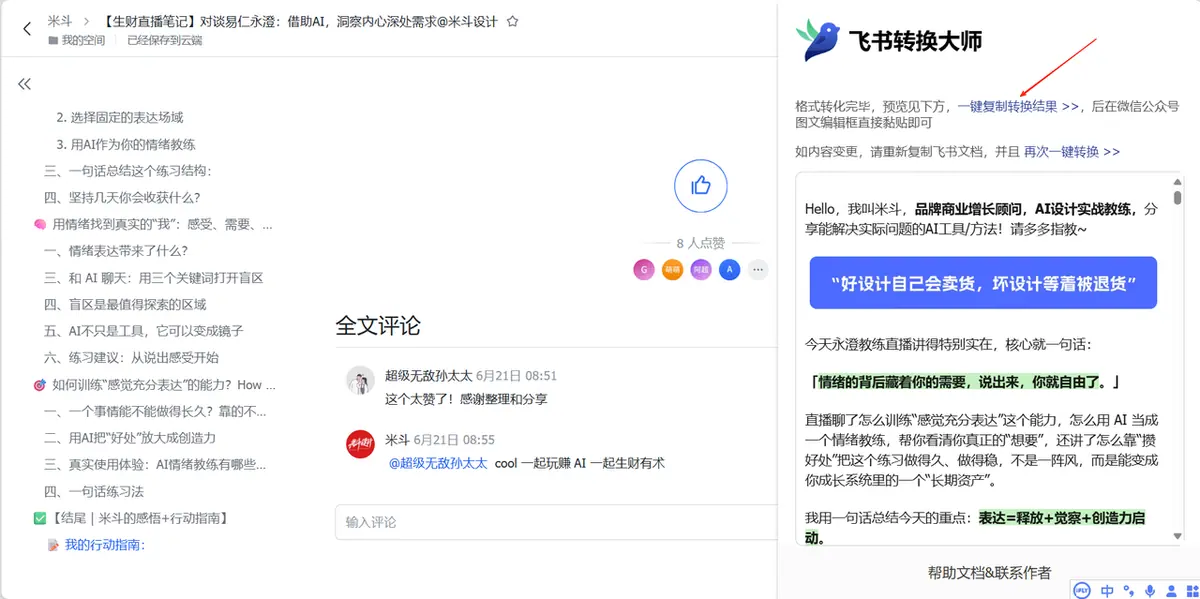Click the @超级无敌孙太太 mention link
This screenshot has height=599, width=1200.
click(x=437, y=463)
